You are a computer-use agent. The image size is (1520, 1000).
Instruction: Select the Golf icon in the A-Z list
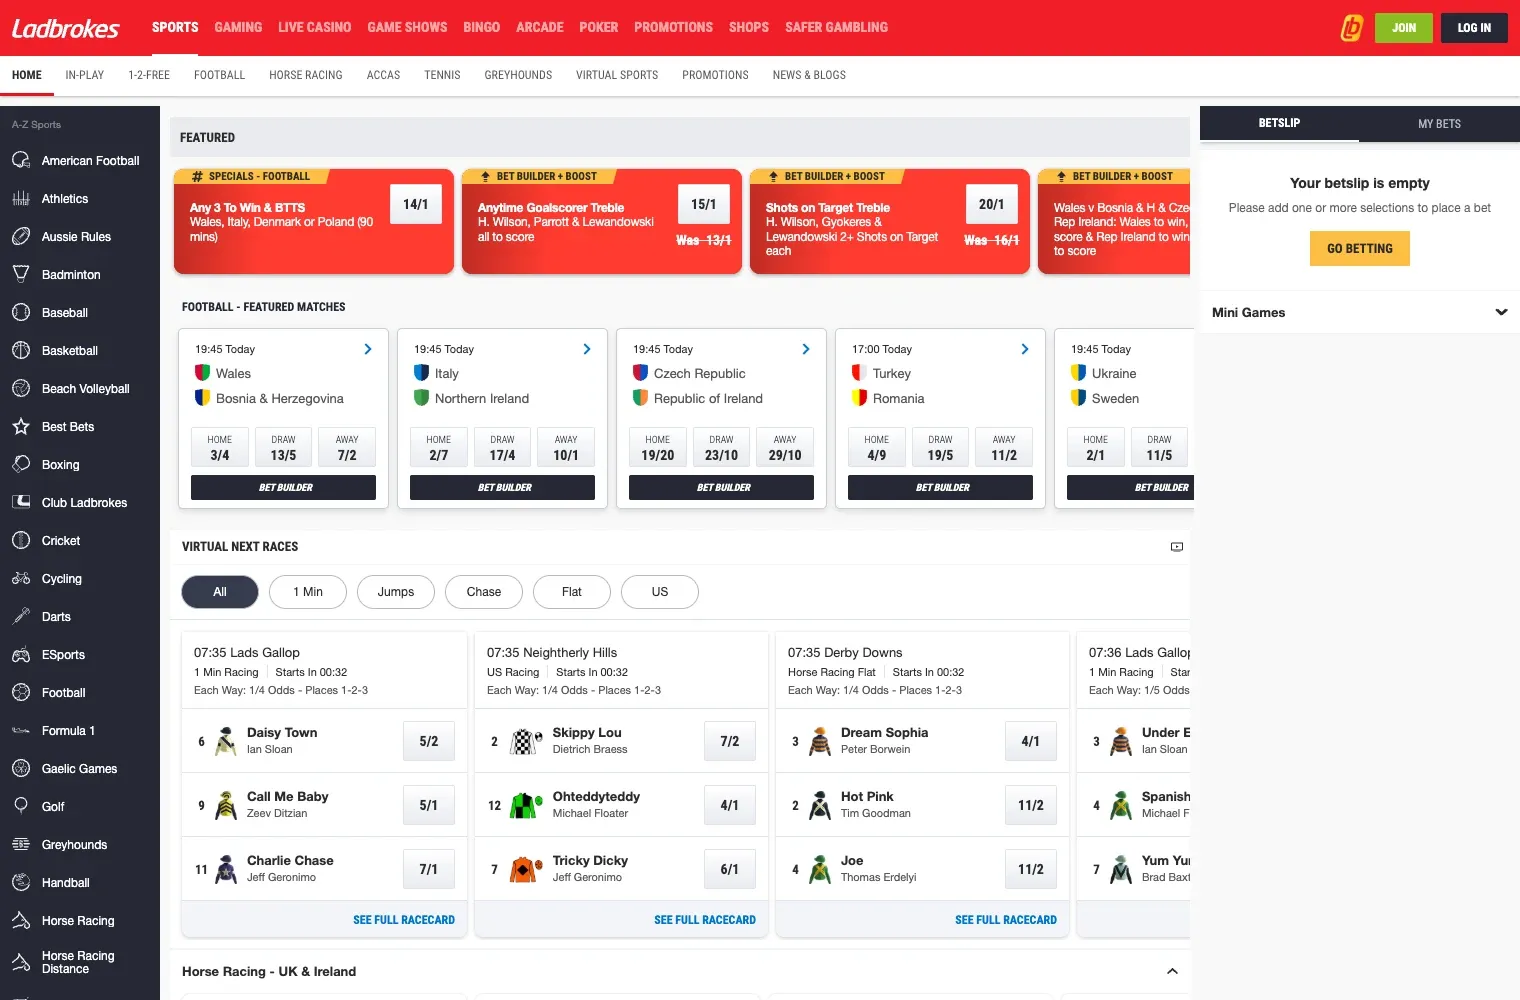tap(21, 806)
